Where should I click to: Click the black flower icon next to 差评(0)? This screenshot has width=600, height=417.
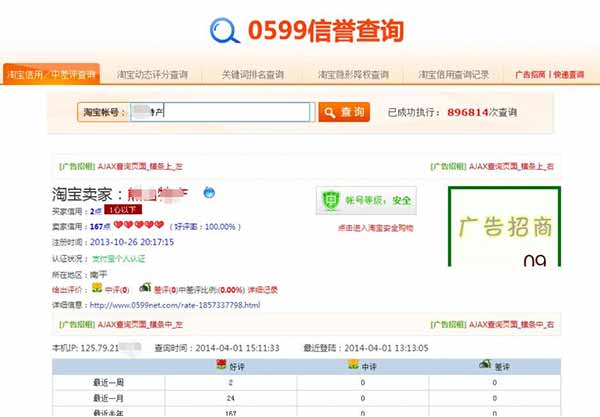pos(145,287)
